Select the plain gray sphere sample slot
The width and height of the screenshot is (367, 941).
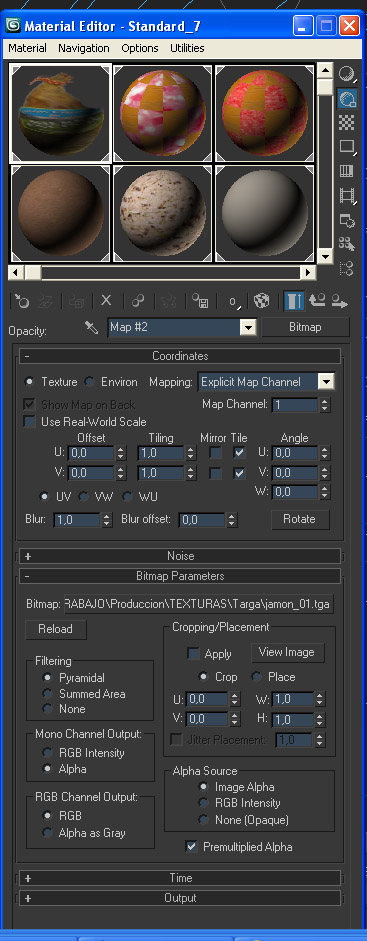tap(265, 214)
